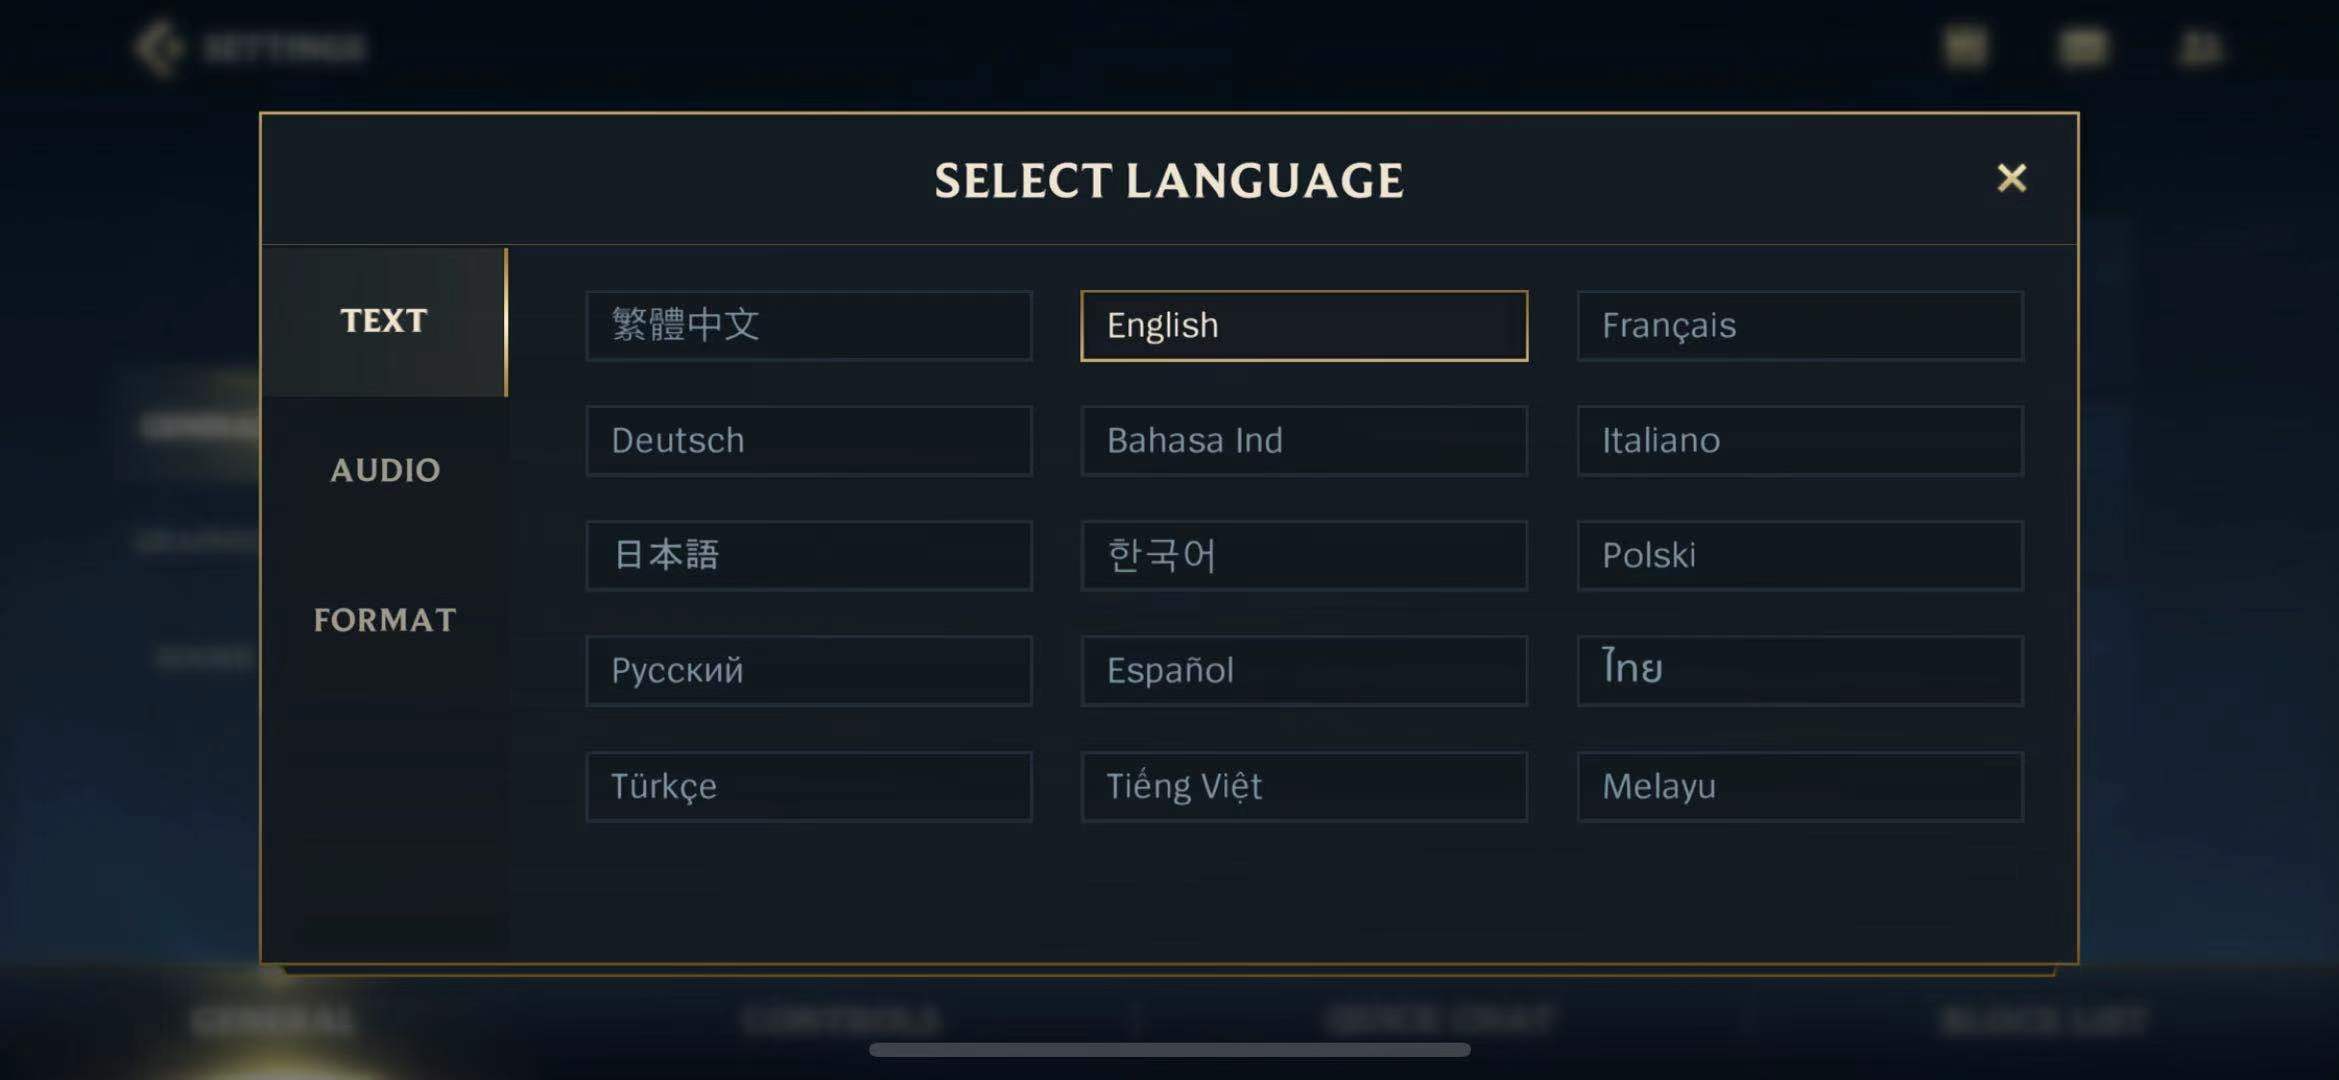The image size is (2339, 1080).
Task: Click the back arrow next to SETTINGS
Action: pyautogui.click(x=160, y=45)
